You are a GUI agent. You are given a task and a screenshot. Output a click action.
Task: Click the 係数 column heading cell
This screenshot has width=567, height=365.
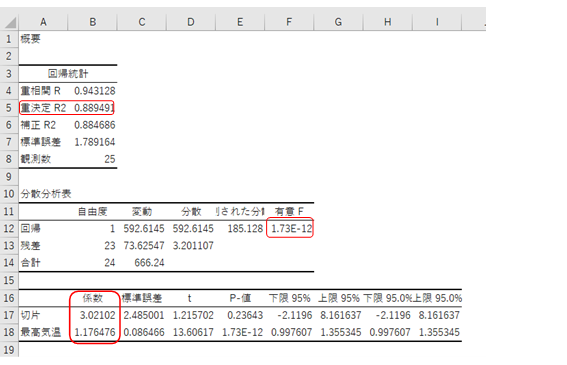click(x=93, y=298)
